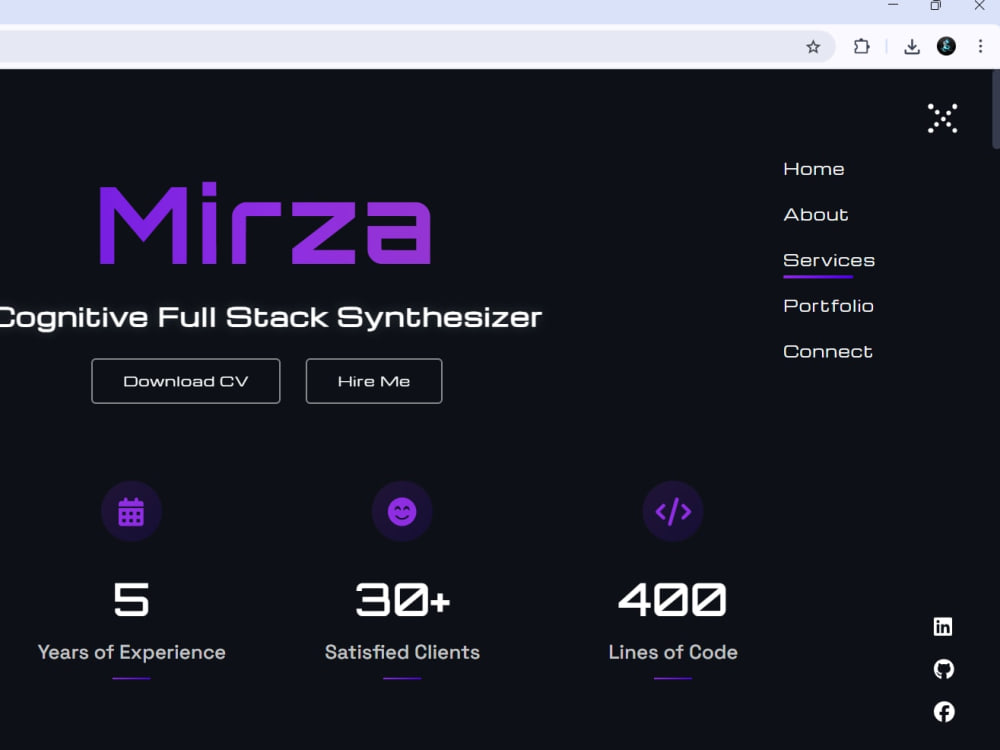Image resolution: width=1000 pixels, height=750 pixels.
Task: Open the GitHub profile icon
Action: 943,669
